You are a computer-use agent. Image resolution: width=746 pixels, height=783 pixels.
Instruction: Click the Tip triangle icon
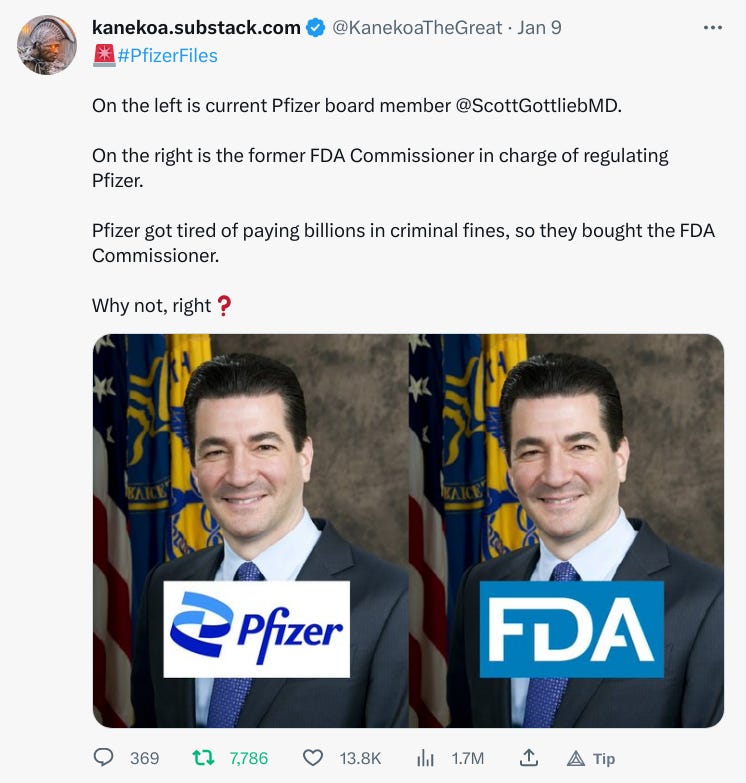[x=576, y=759]
